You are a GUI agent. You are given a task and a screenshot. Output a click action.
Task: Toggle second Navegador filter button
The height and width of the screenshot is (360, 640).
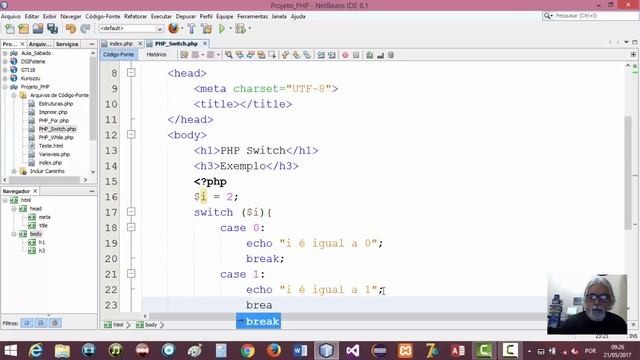(41, 323)
